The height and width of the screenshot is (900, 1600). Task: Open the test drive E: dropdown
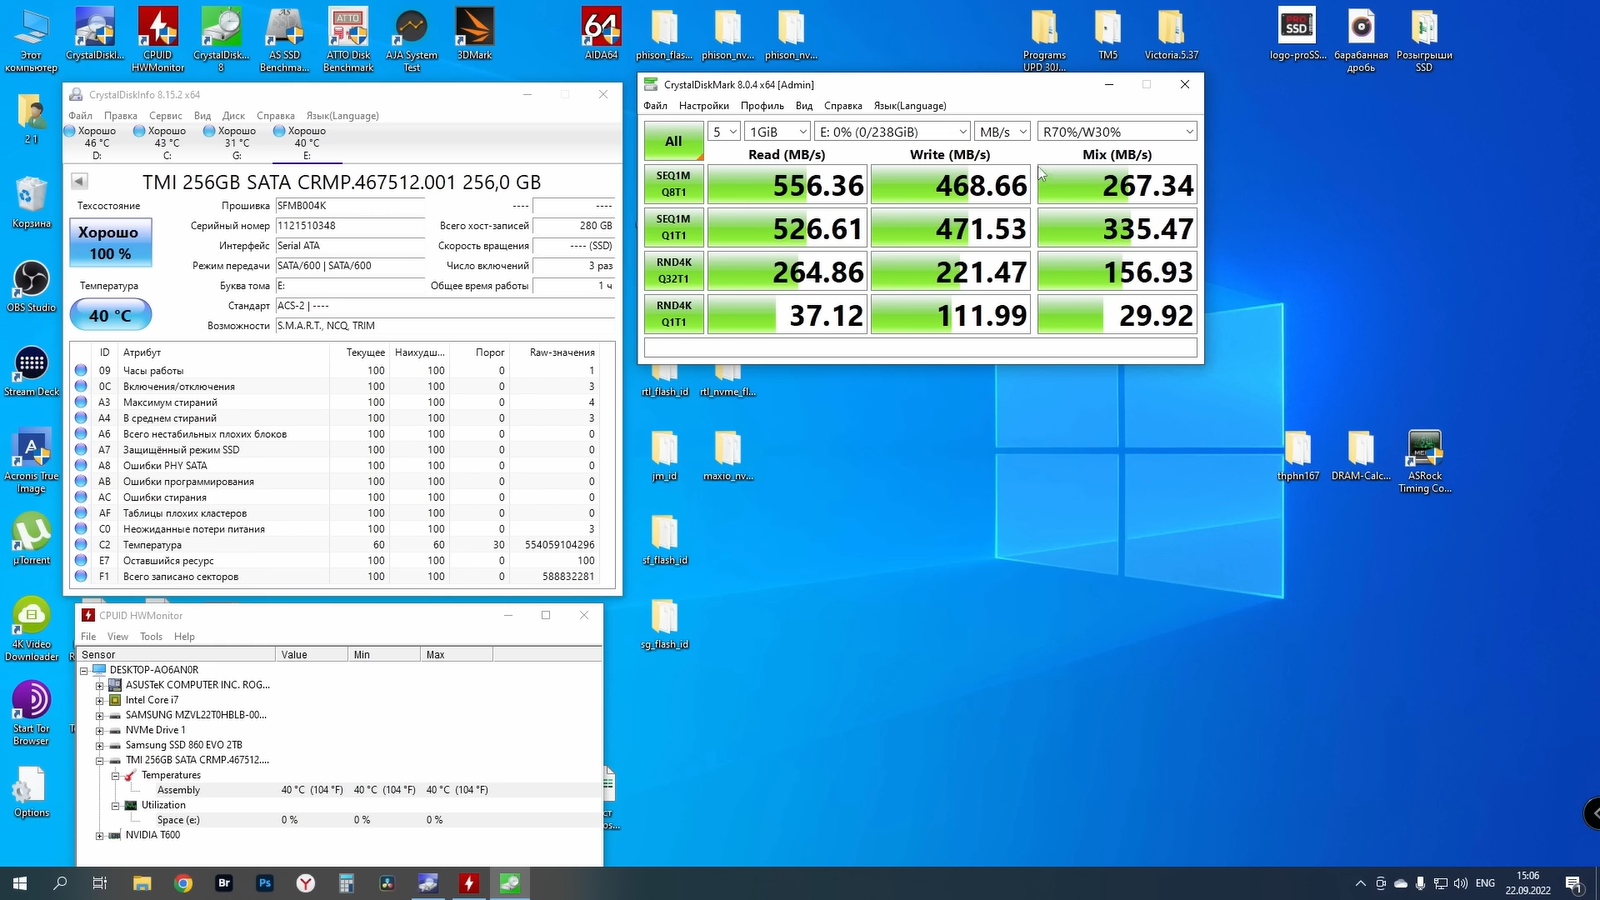click(x=892, y=132)
